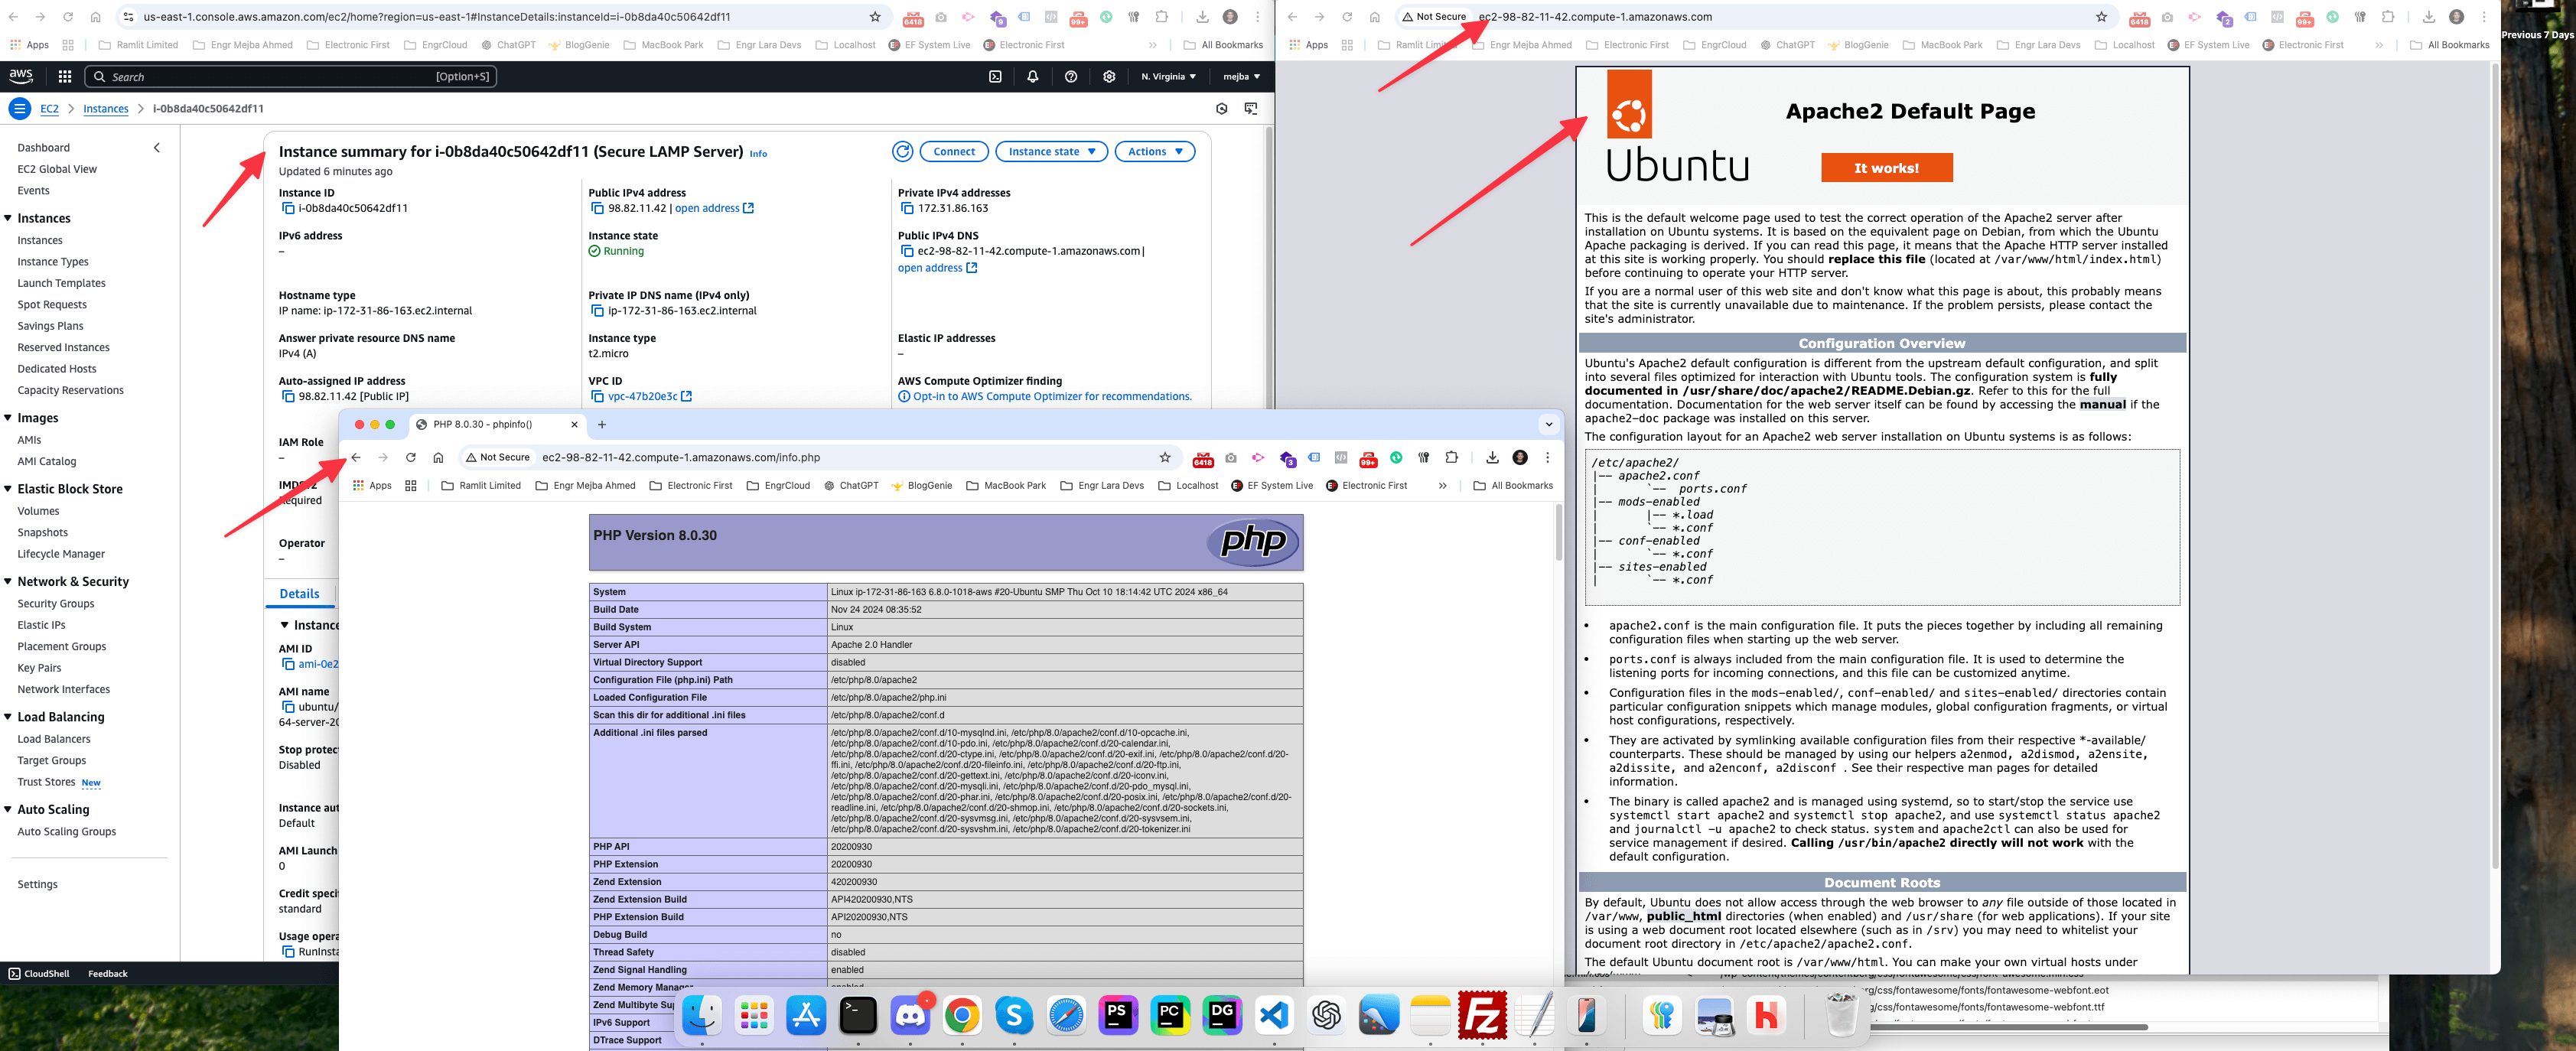Click the Connect button
Viewport: 2576px width, 1051px height.
coord(953,152)
